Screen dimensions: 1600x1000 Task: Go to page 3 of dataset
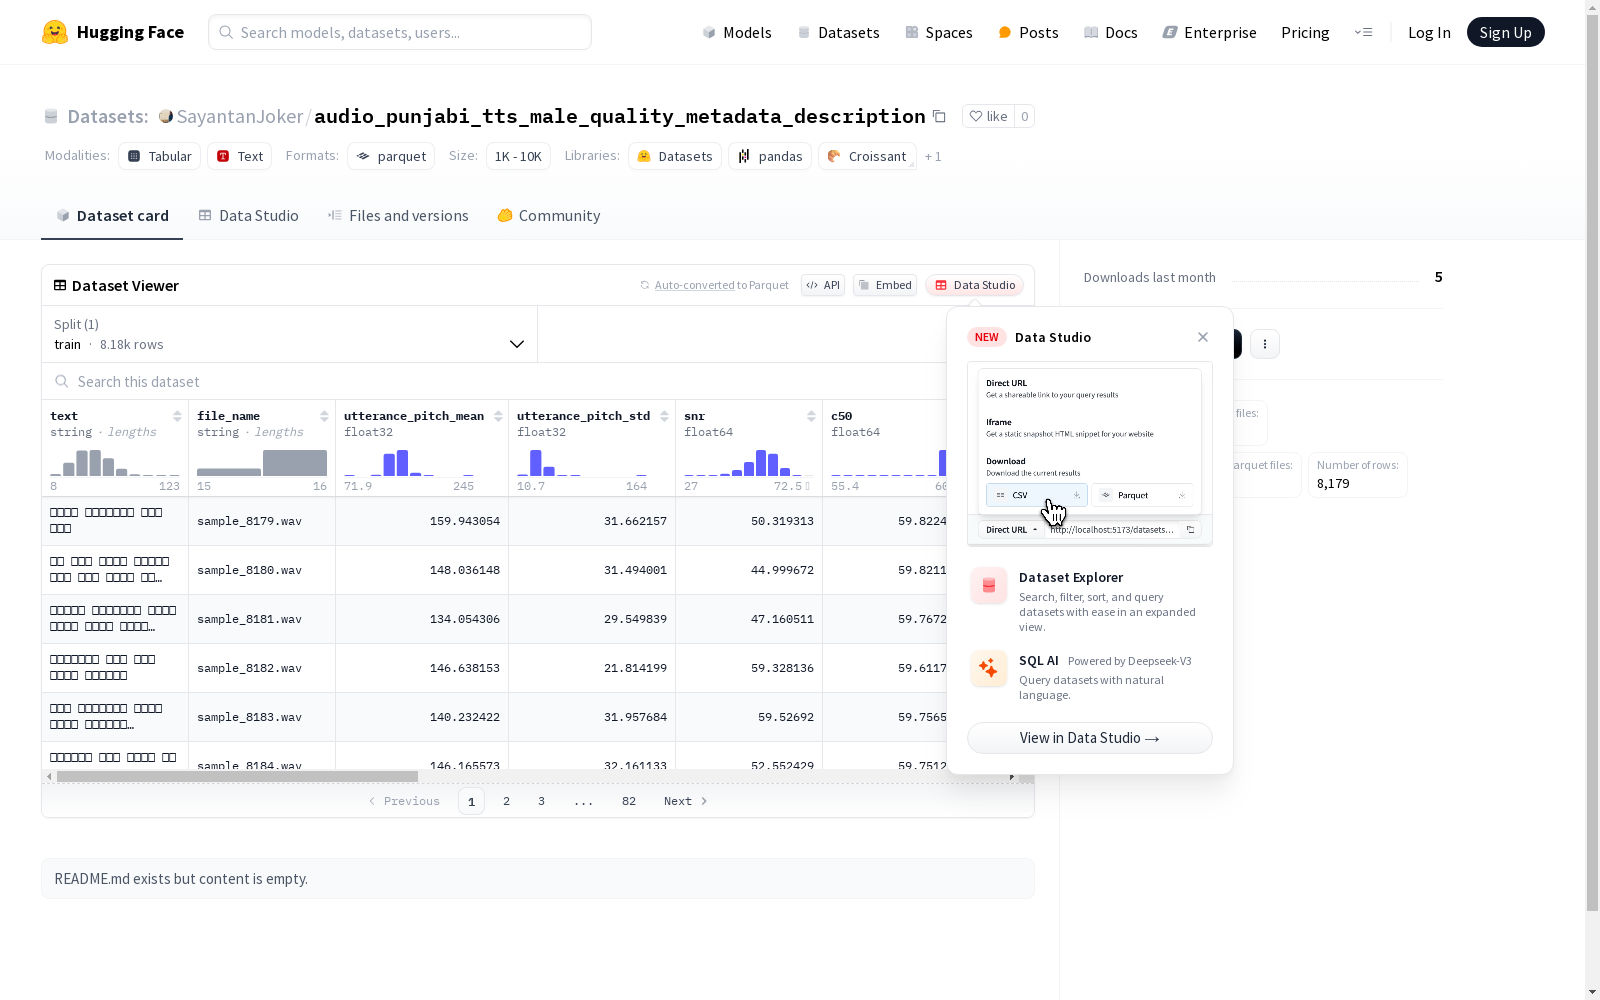[x=542, y=801]
